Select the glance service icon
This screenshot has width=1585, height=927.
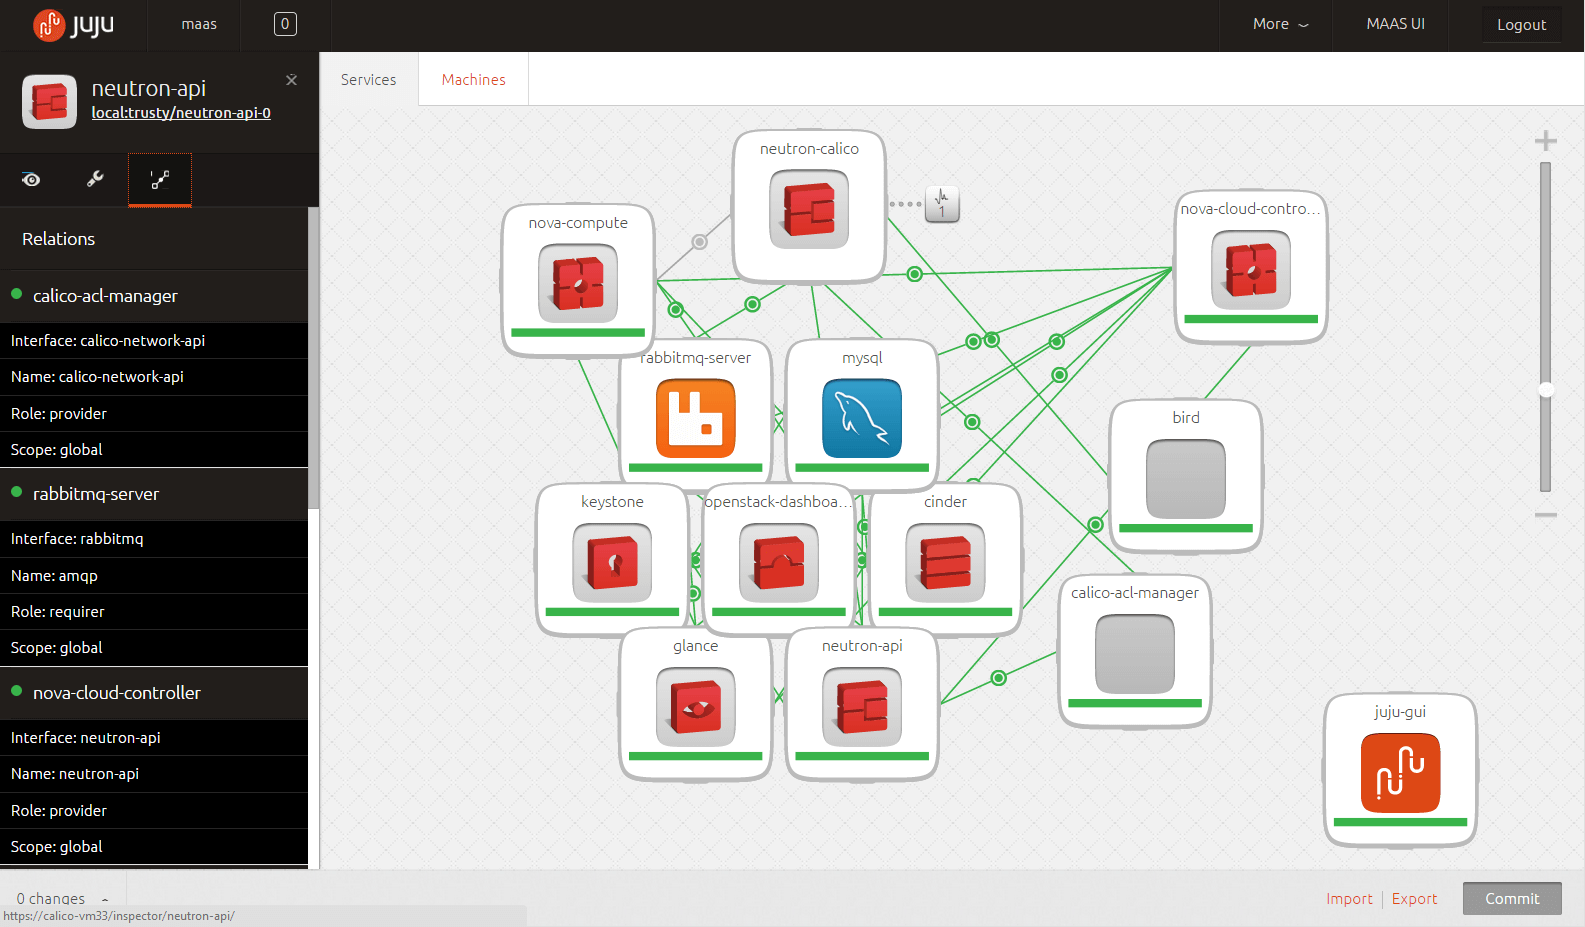pos(696,706)
